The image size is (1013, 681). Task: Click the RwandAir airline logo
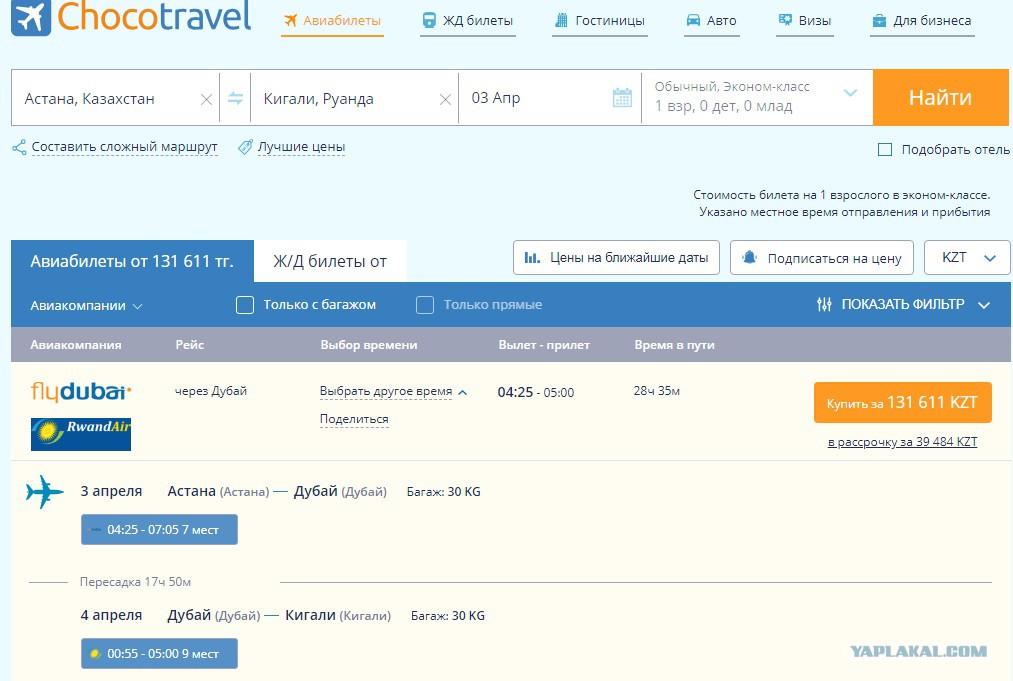tap(81, 434)
